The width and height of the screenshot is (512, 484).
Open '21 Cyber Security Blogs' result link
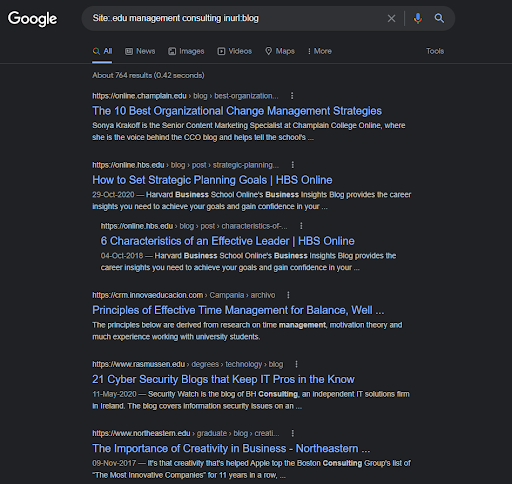tap(223, 379)
